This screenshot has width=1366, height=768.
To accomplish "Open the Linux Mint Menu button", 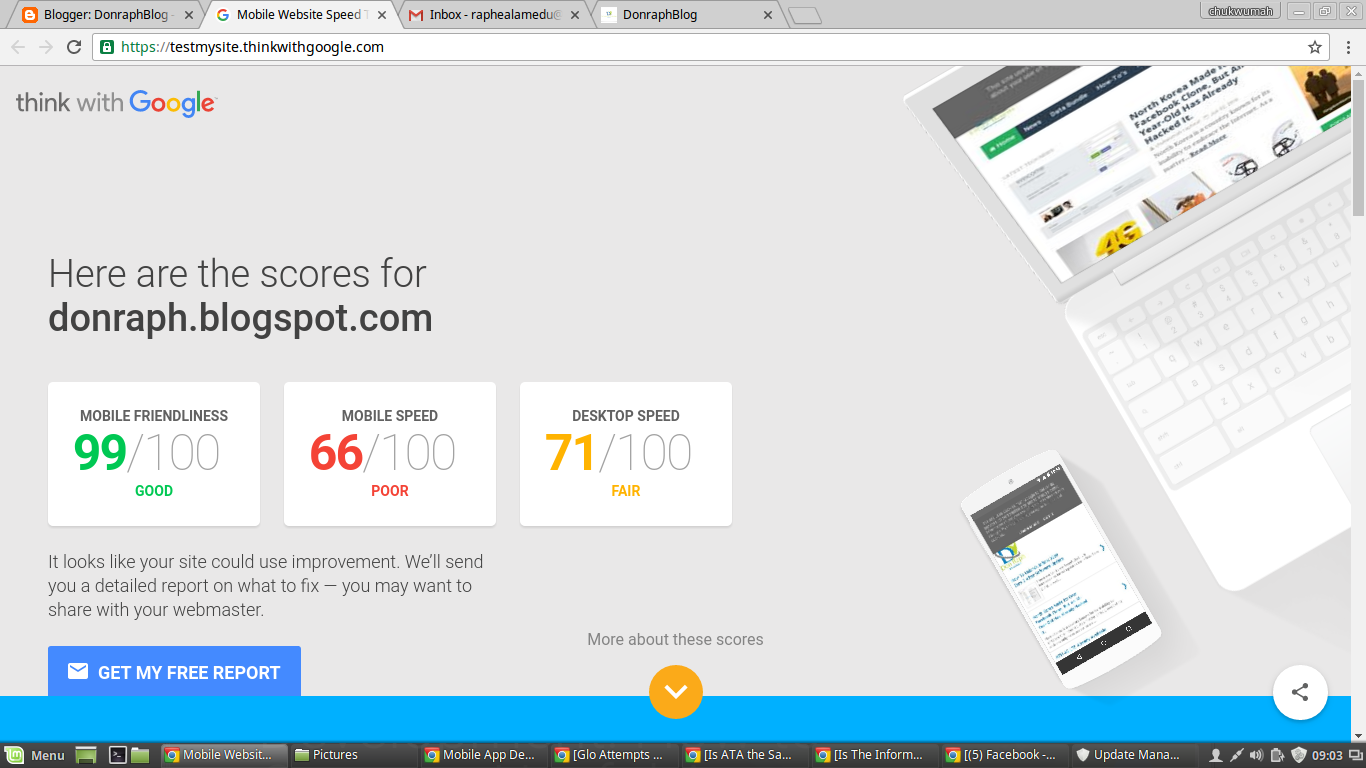I will click(35, 755).
